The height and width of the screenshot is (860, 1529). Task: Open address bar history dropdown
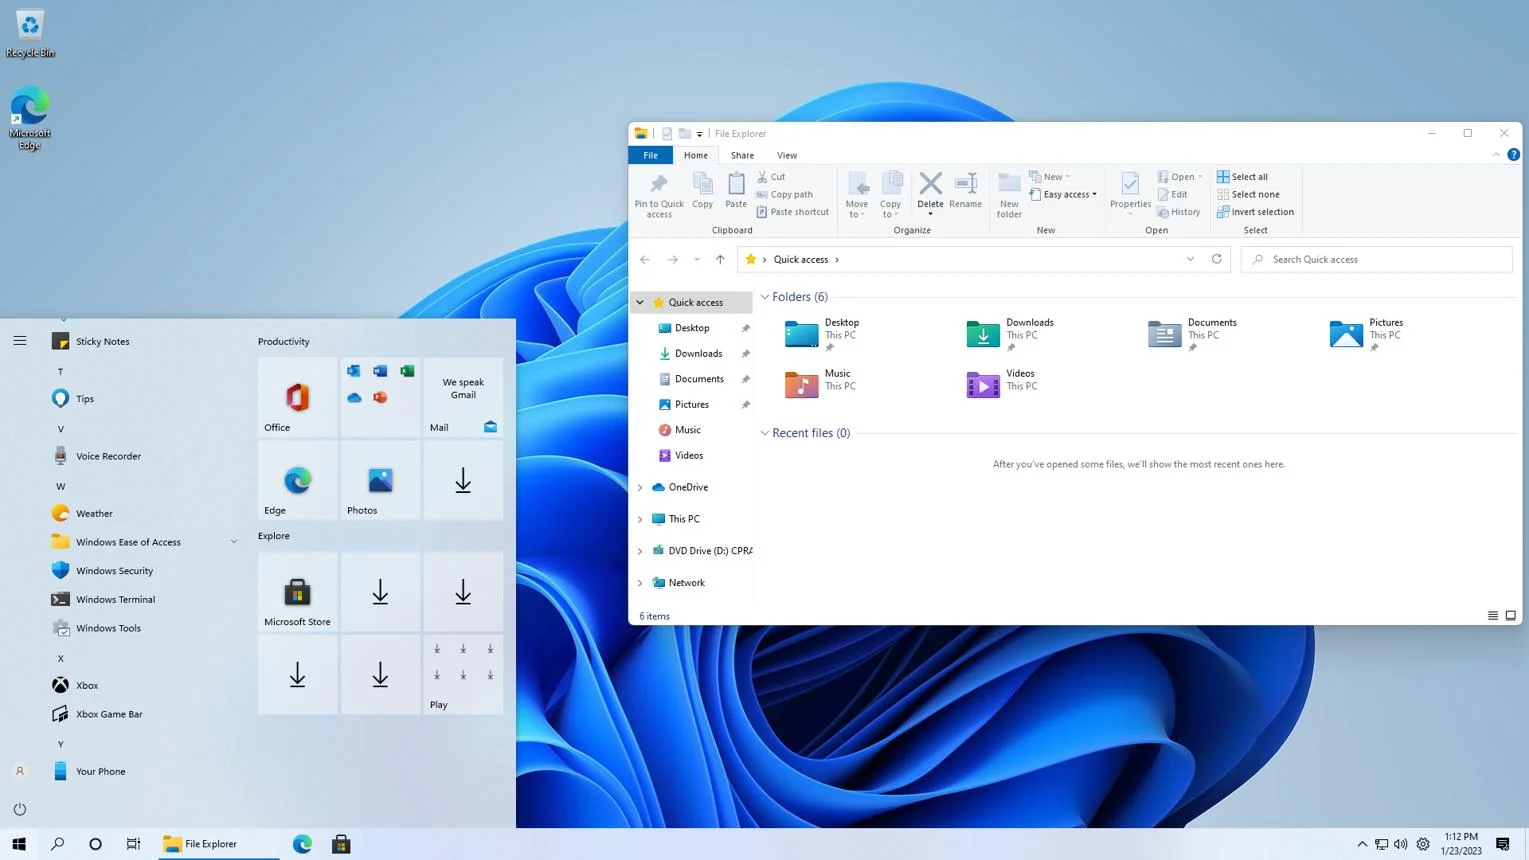pyautogui.click(x=1190, y=259)
